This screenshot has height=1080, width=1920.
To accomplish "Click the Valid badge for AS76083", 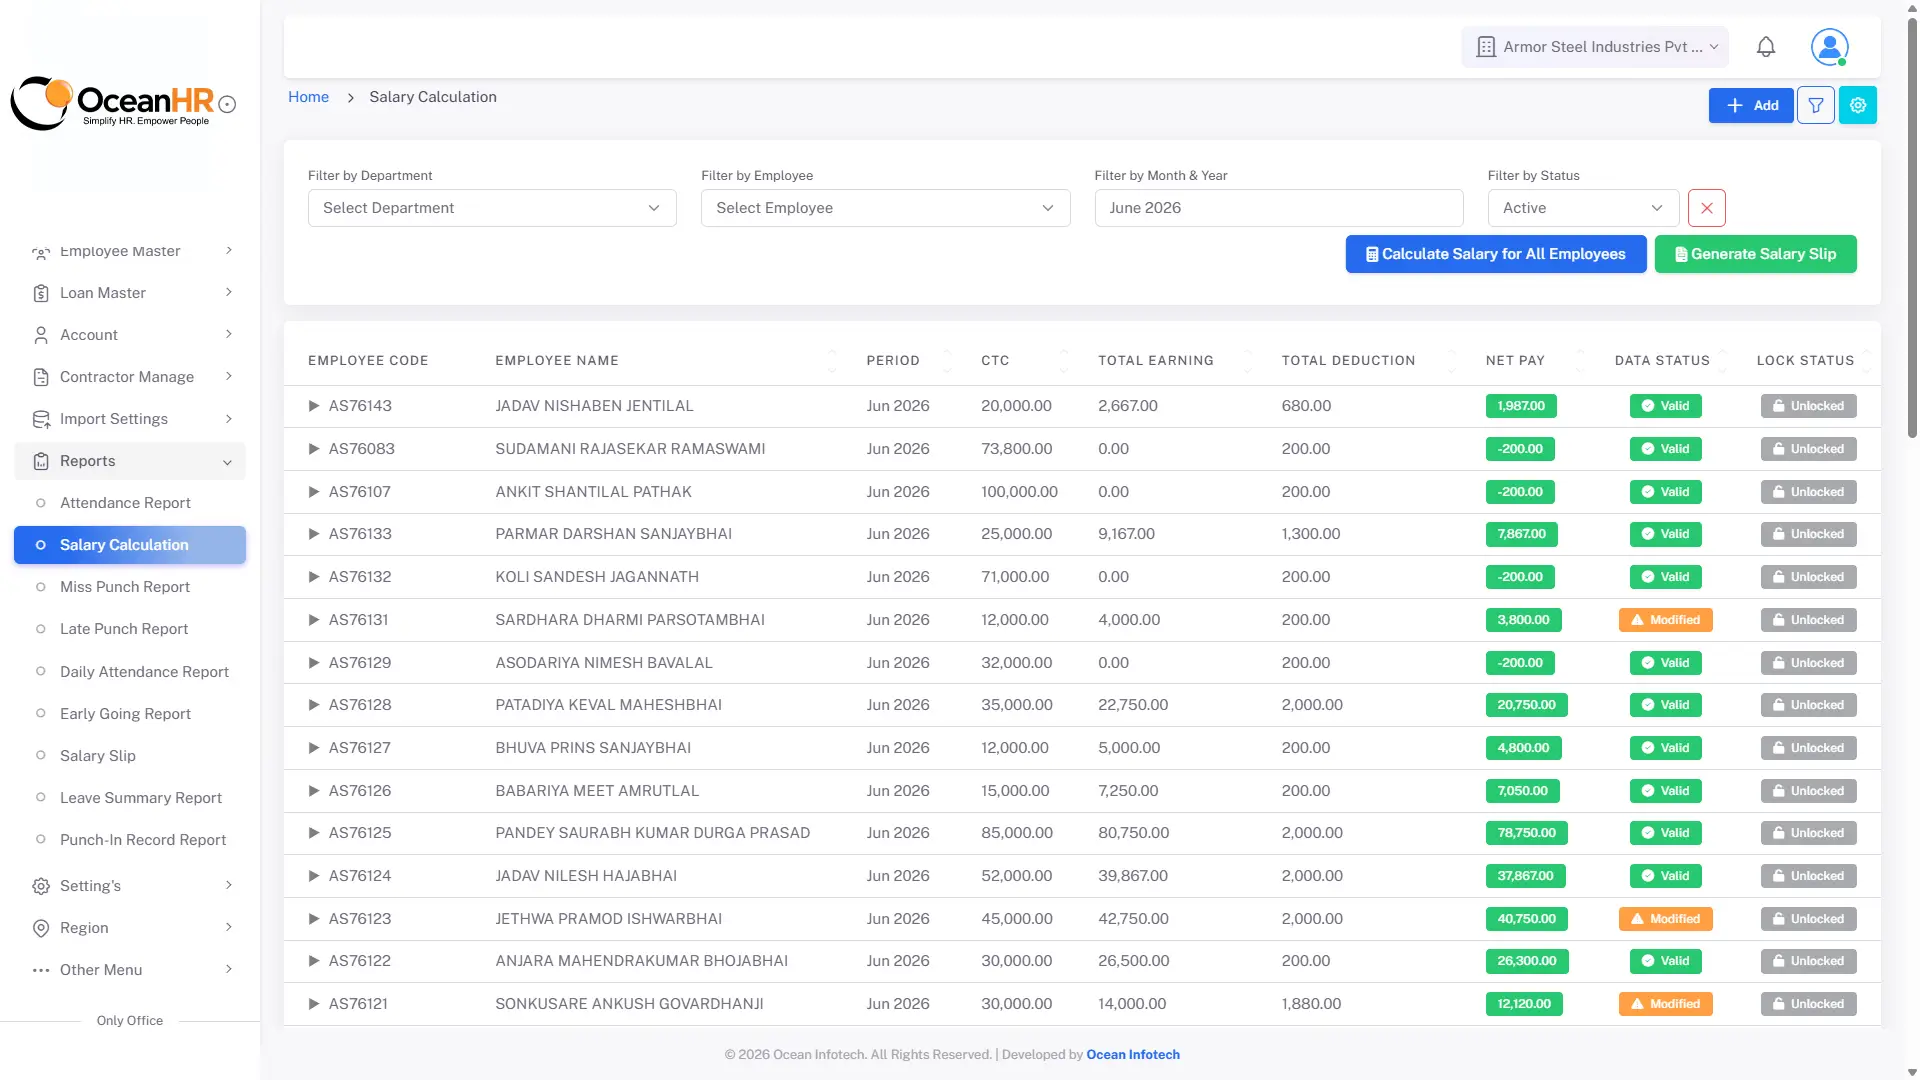I will click(x=1665, y=449).
